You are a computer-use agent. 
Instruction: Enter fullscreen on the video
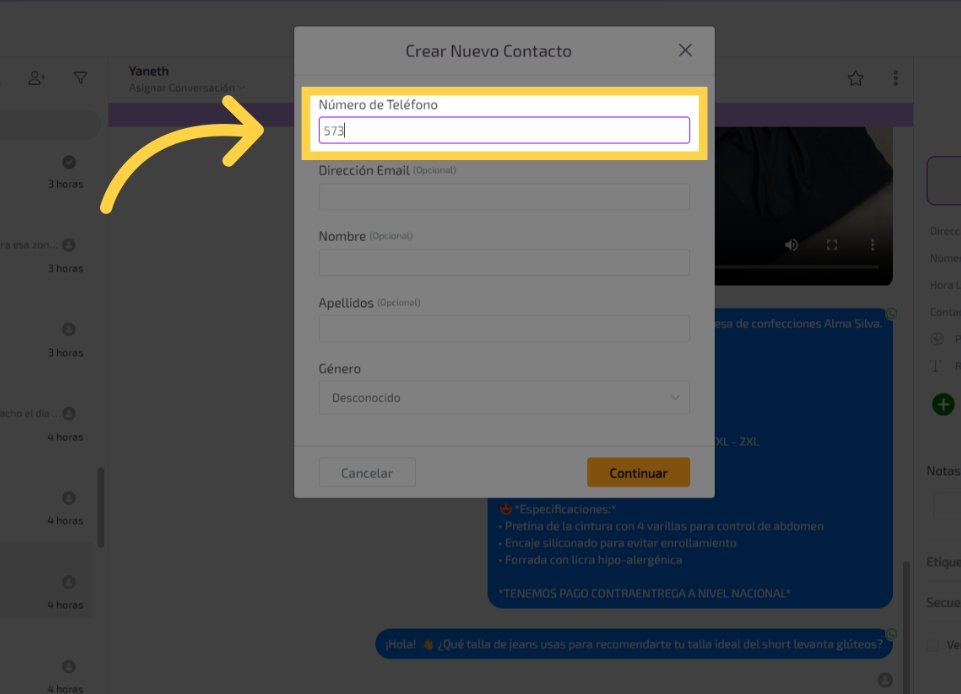pyautogui.click(x=831, y=245)
